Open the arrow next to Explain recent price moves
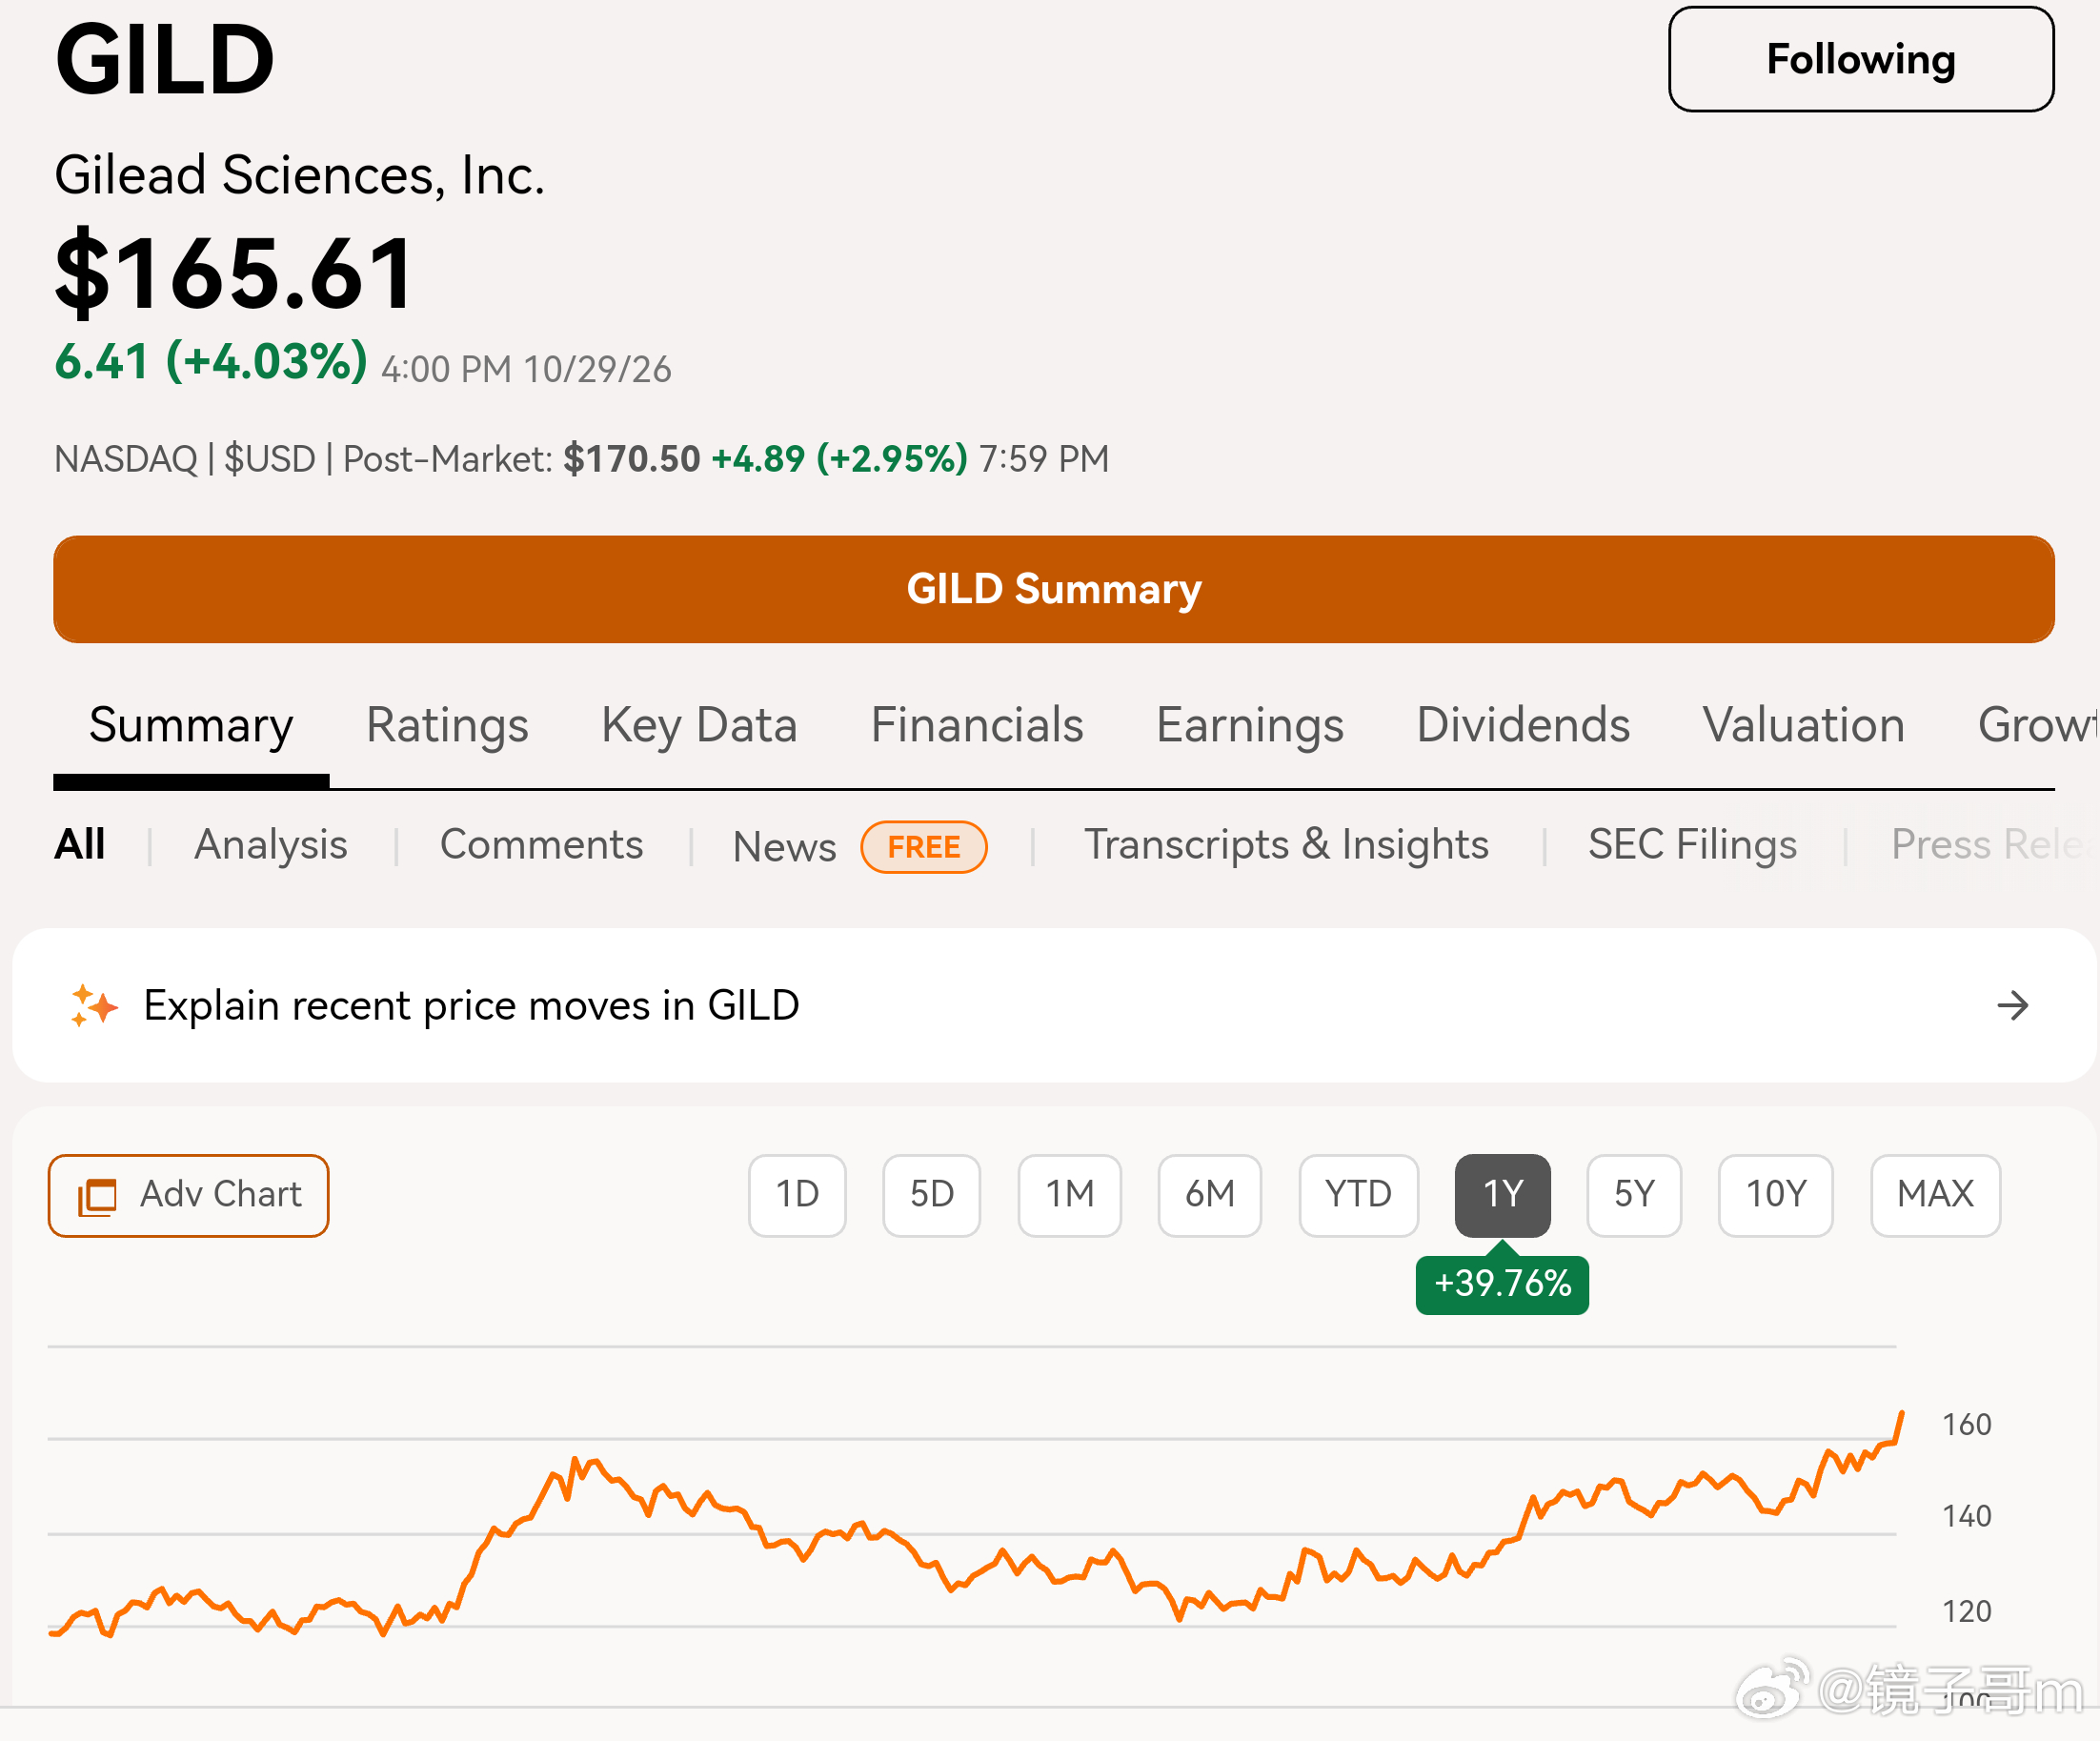This screenshot has width=2100, height=1741. (x=2012, y=1005)
